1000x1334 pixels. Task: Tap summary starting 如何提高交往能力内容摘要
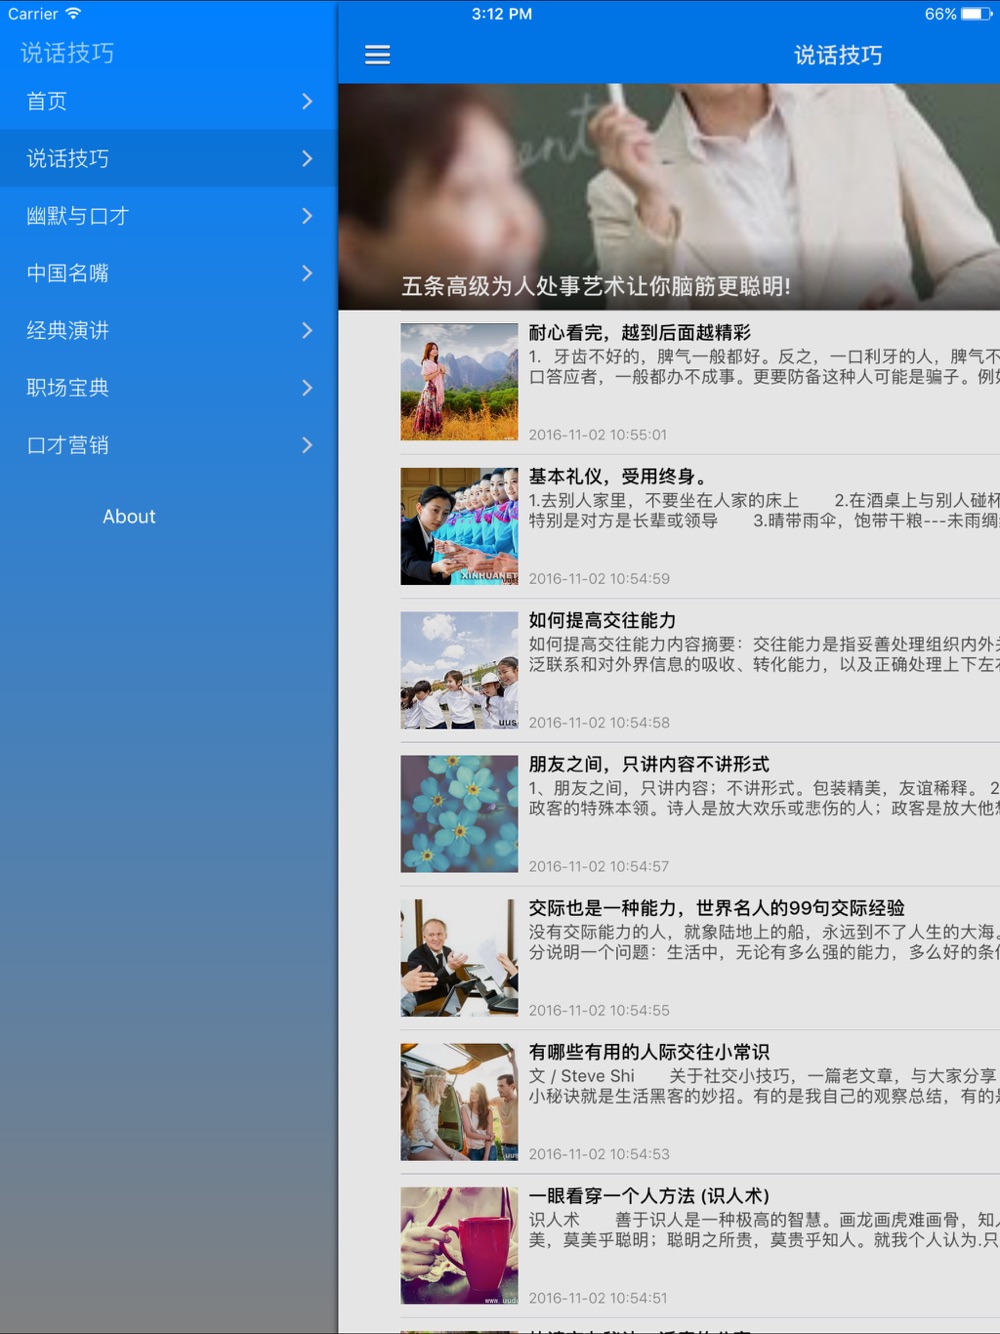764,654
